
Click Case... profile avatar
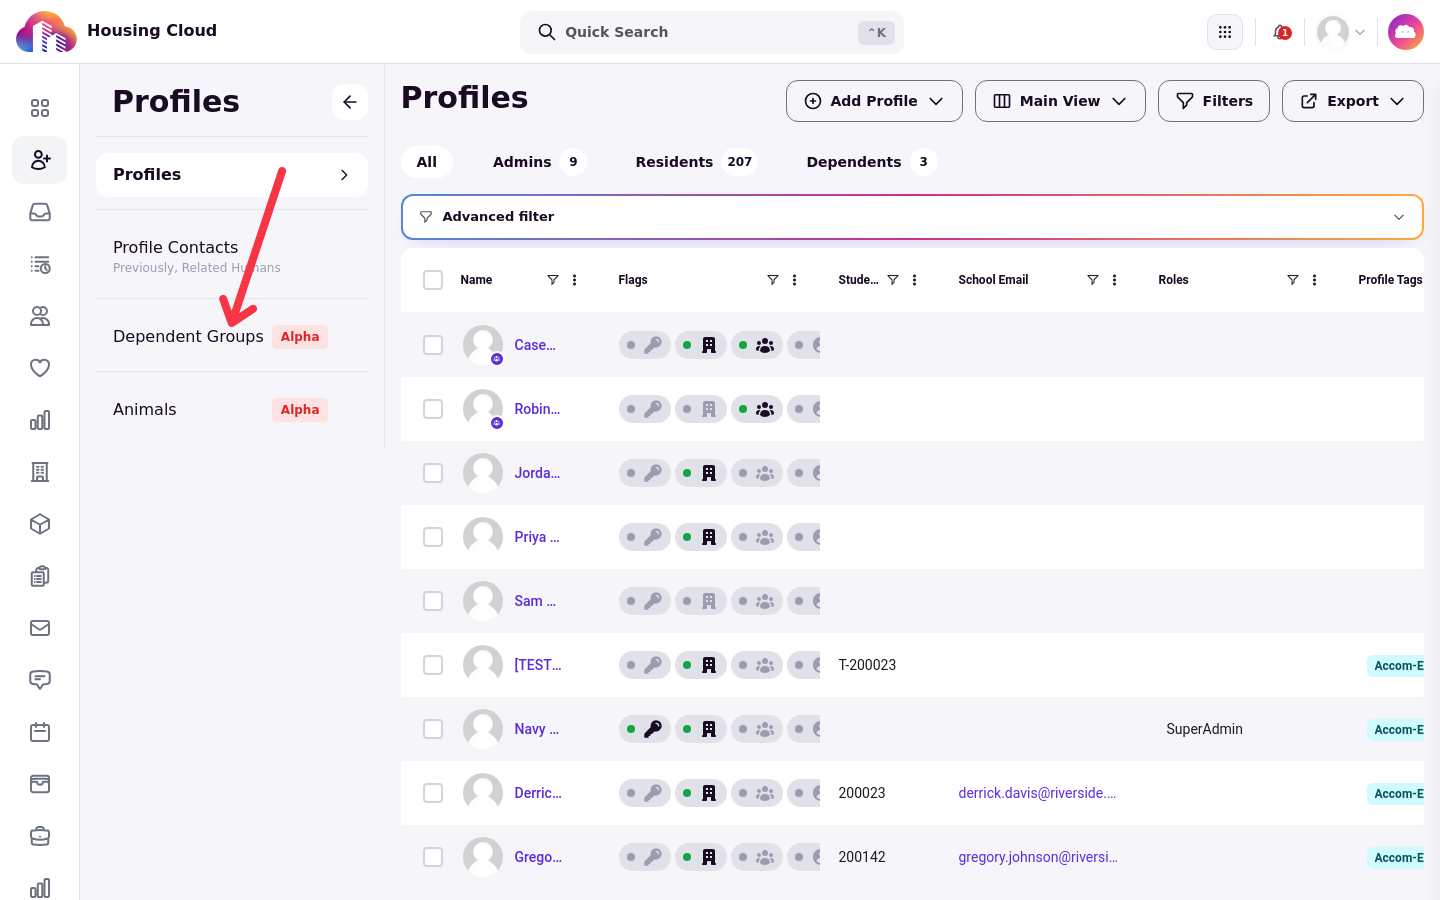pyautogui.click(x=483, y=345)
